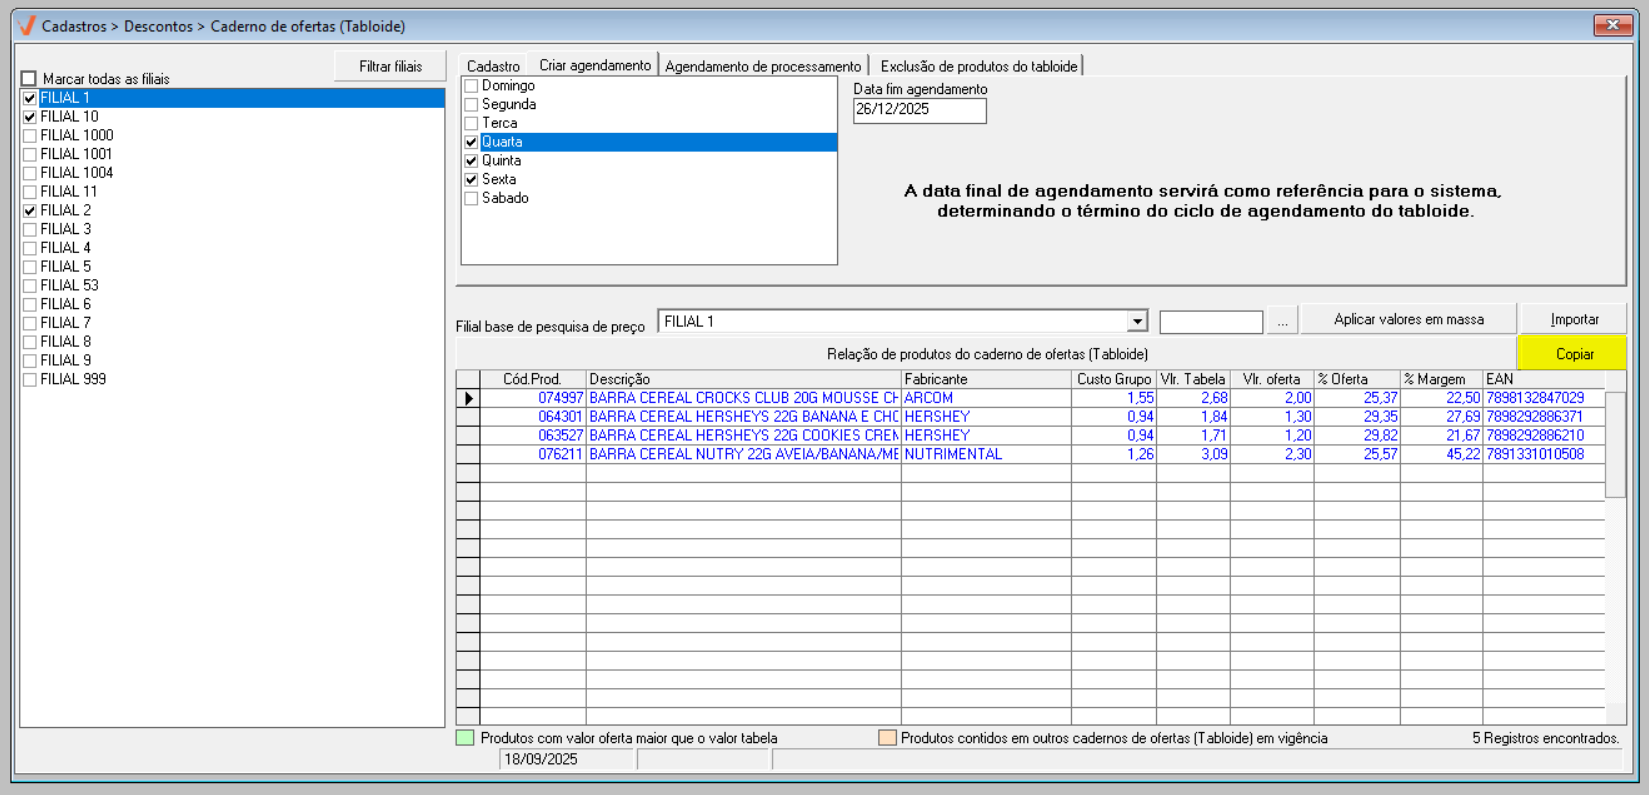This screenshot has width=1649, height=795.
Task: Enable the Domingo day checkbox
Action: point(471,86)
